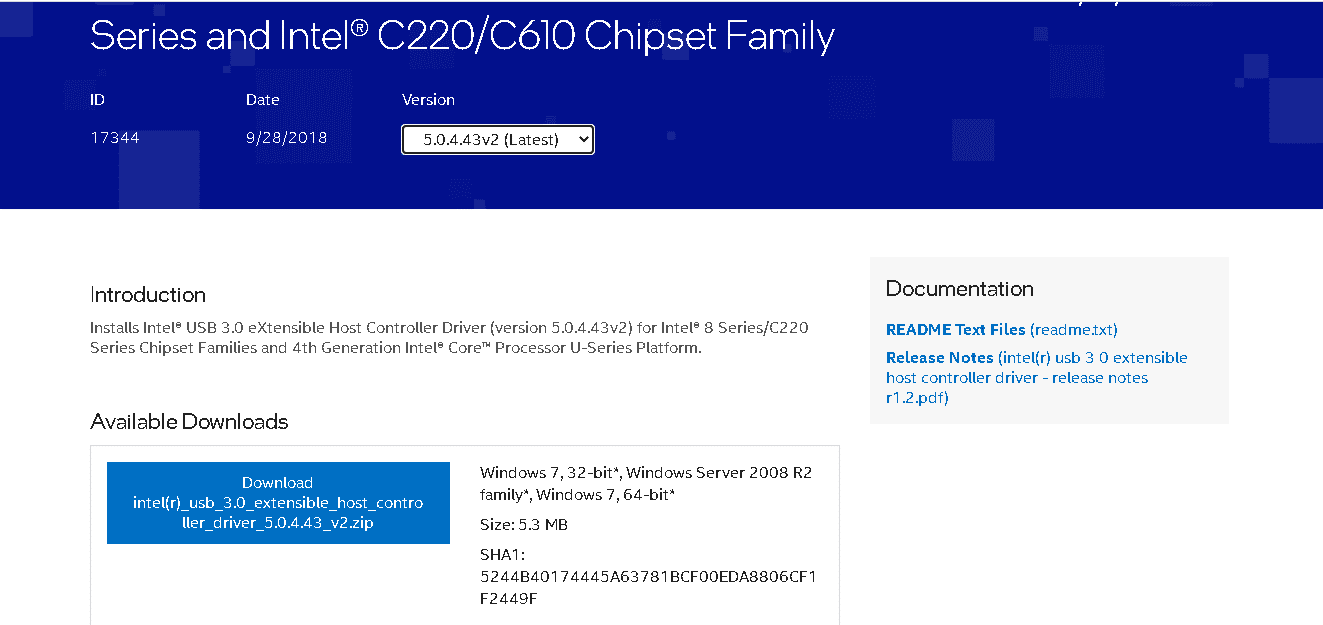This screenshot has height=625, width=1323.
Task: Click the Date value 9/28/2018
Action: click(x=286, y=138)
